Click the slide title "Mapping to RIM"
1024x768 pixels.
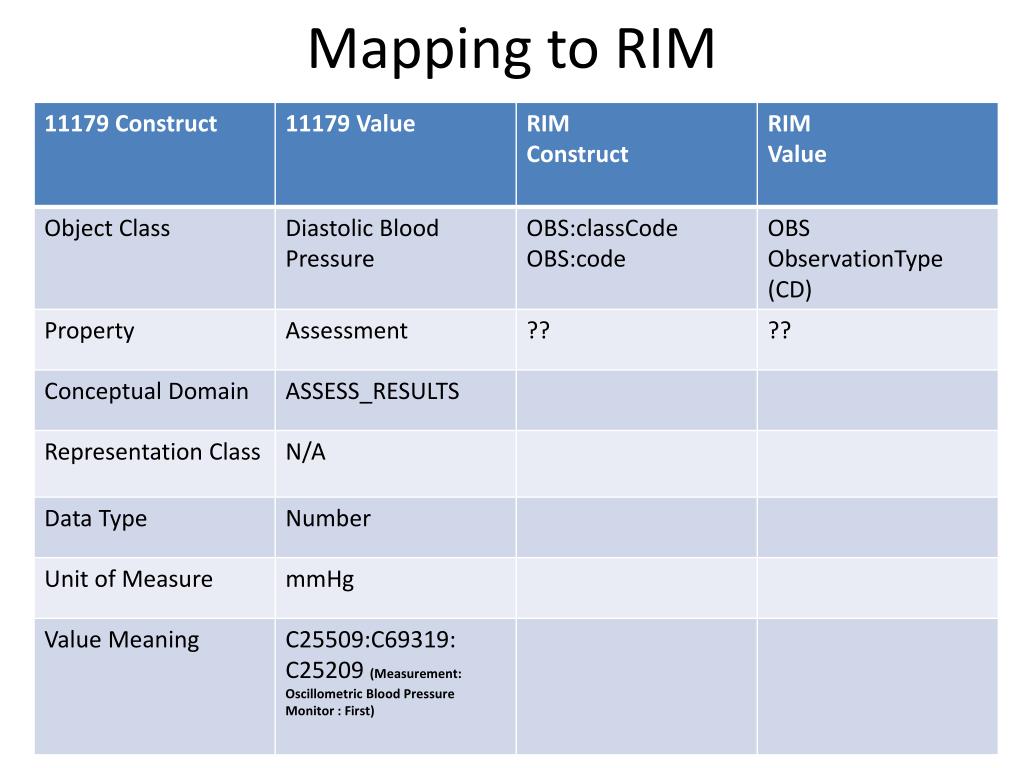(511, 50)
